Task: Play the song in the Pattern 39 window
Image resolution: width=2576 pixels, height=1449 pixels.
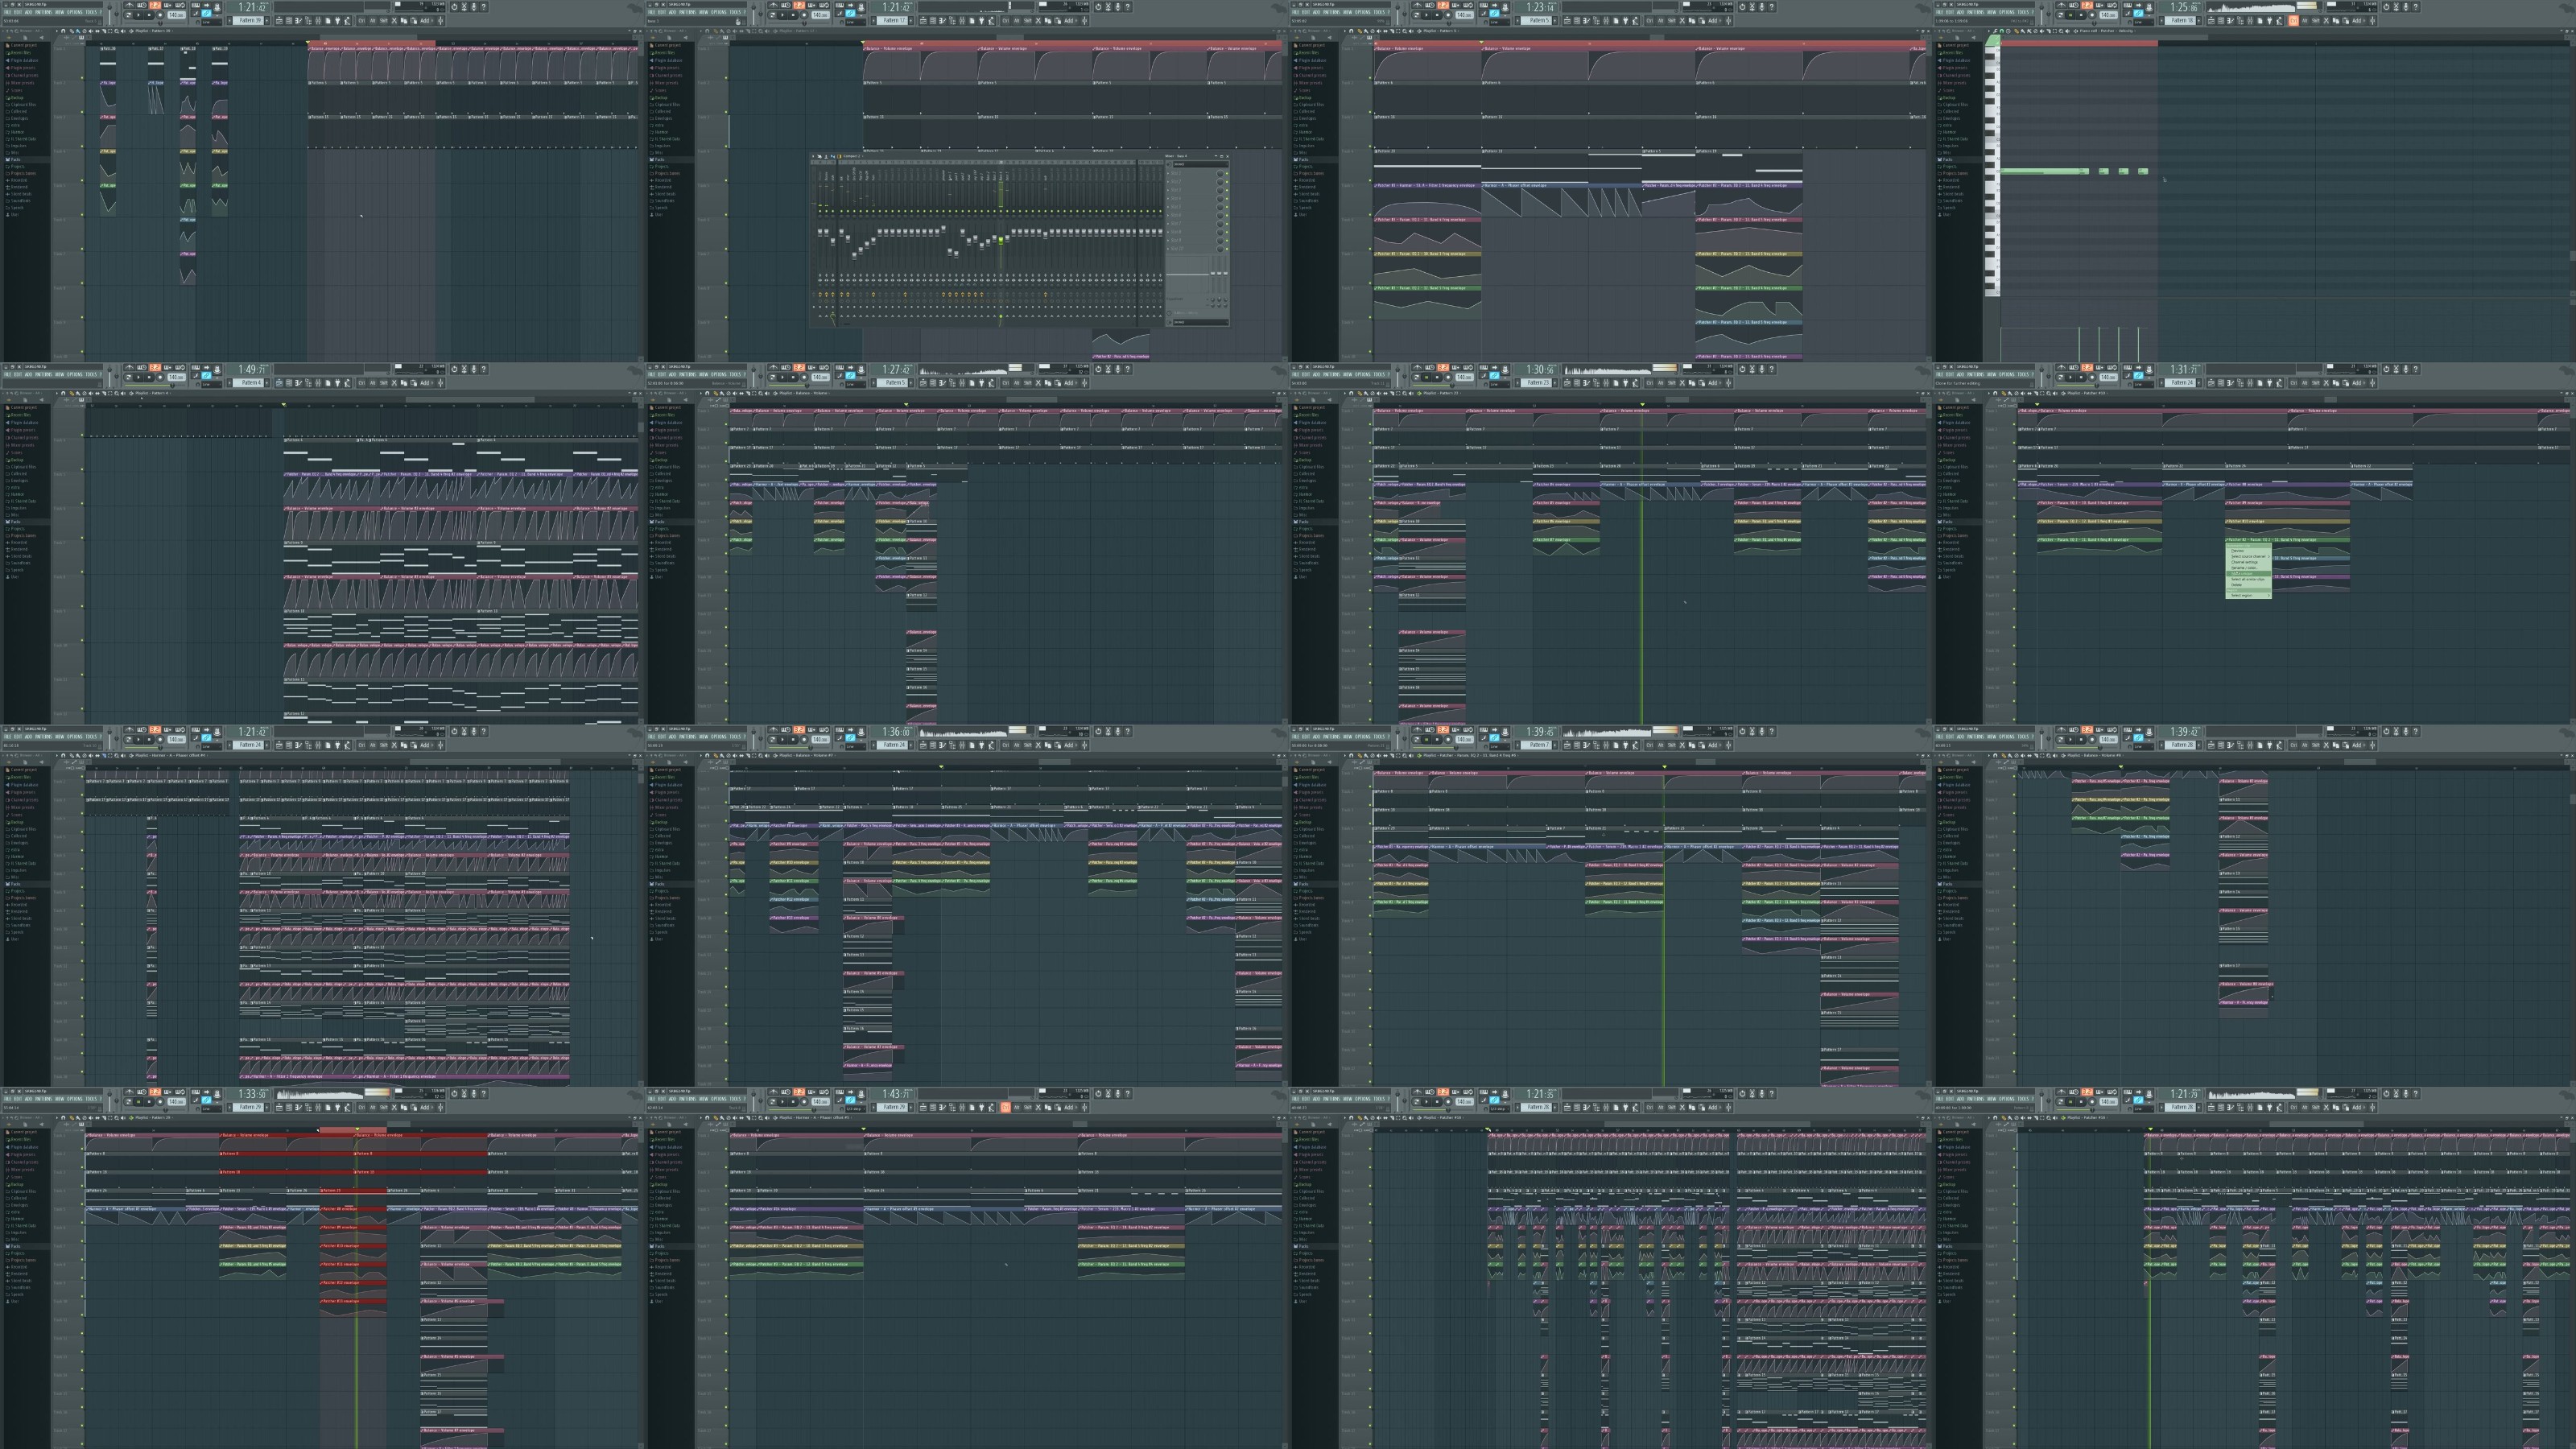Action: point(138,15)
